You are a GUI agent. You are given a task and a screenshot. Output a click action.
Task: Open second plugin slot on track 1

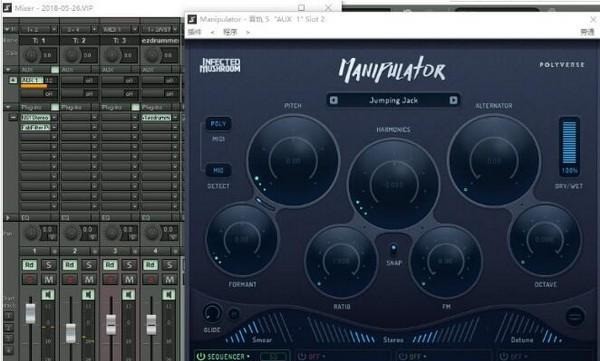tap(35, 127)
